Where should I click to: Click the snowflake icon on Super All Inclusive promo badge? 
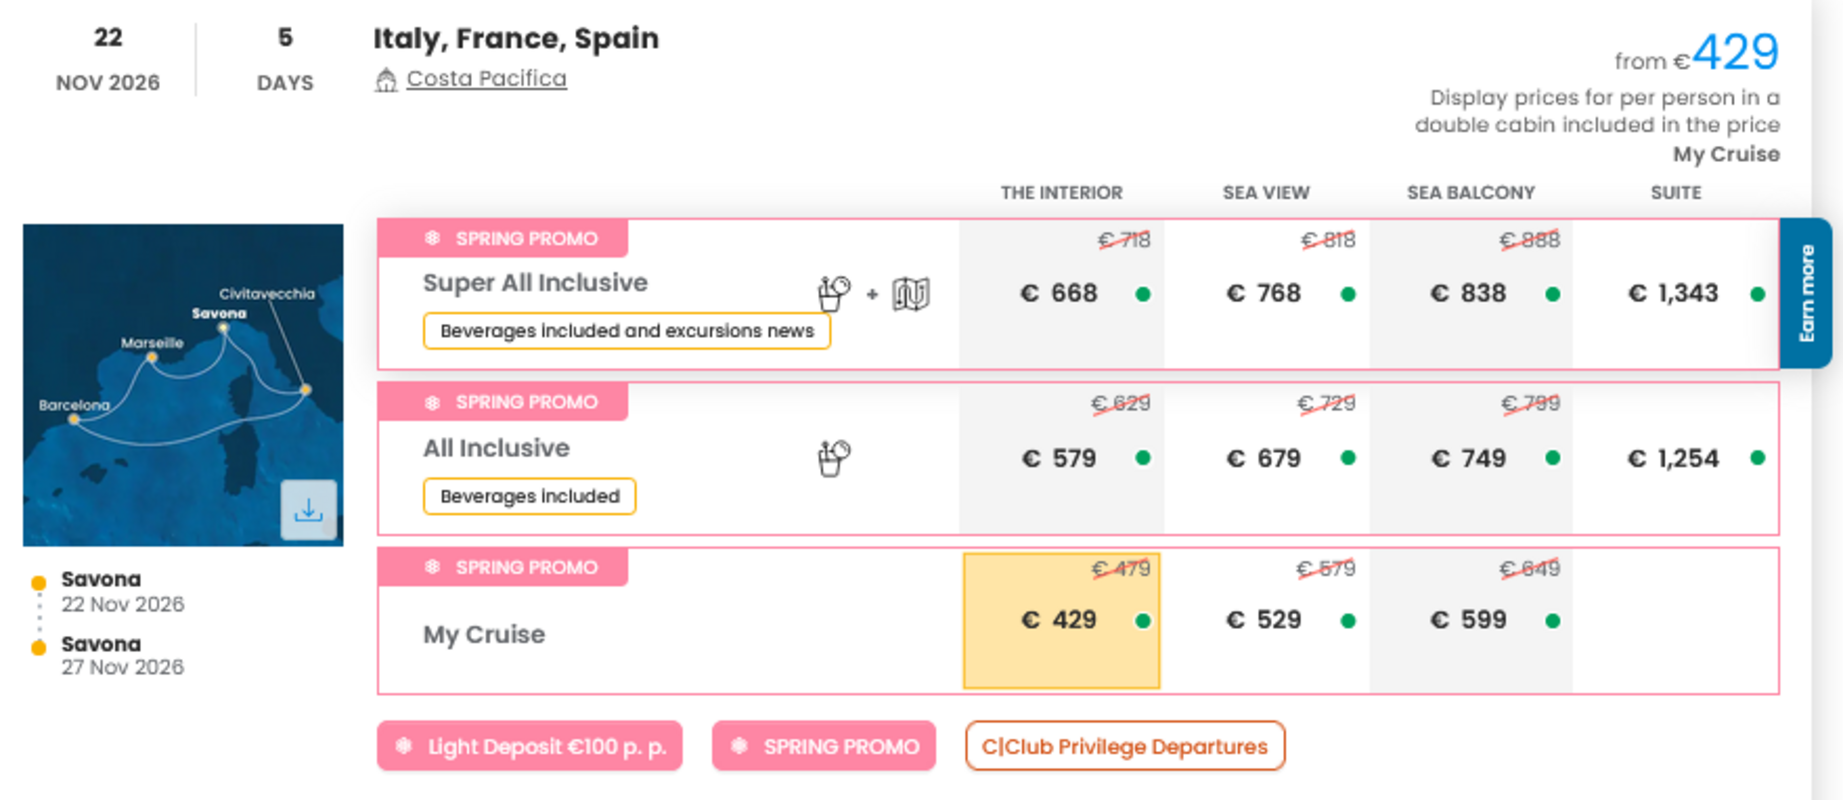point(430,237)
